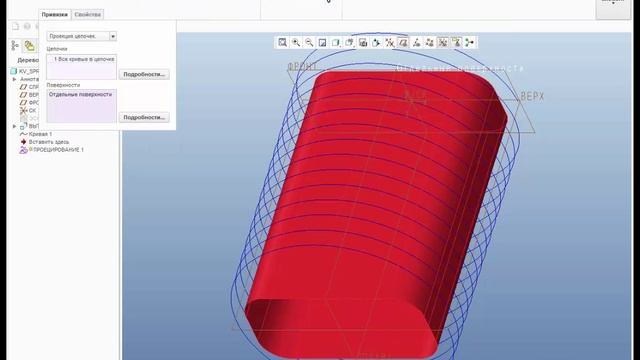
Task: Switch to the Привязки tab
Action: [55, 14]
